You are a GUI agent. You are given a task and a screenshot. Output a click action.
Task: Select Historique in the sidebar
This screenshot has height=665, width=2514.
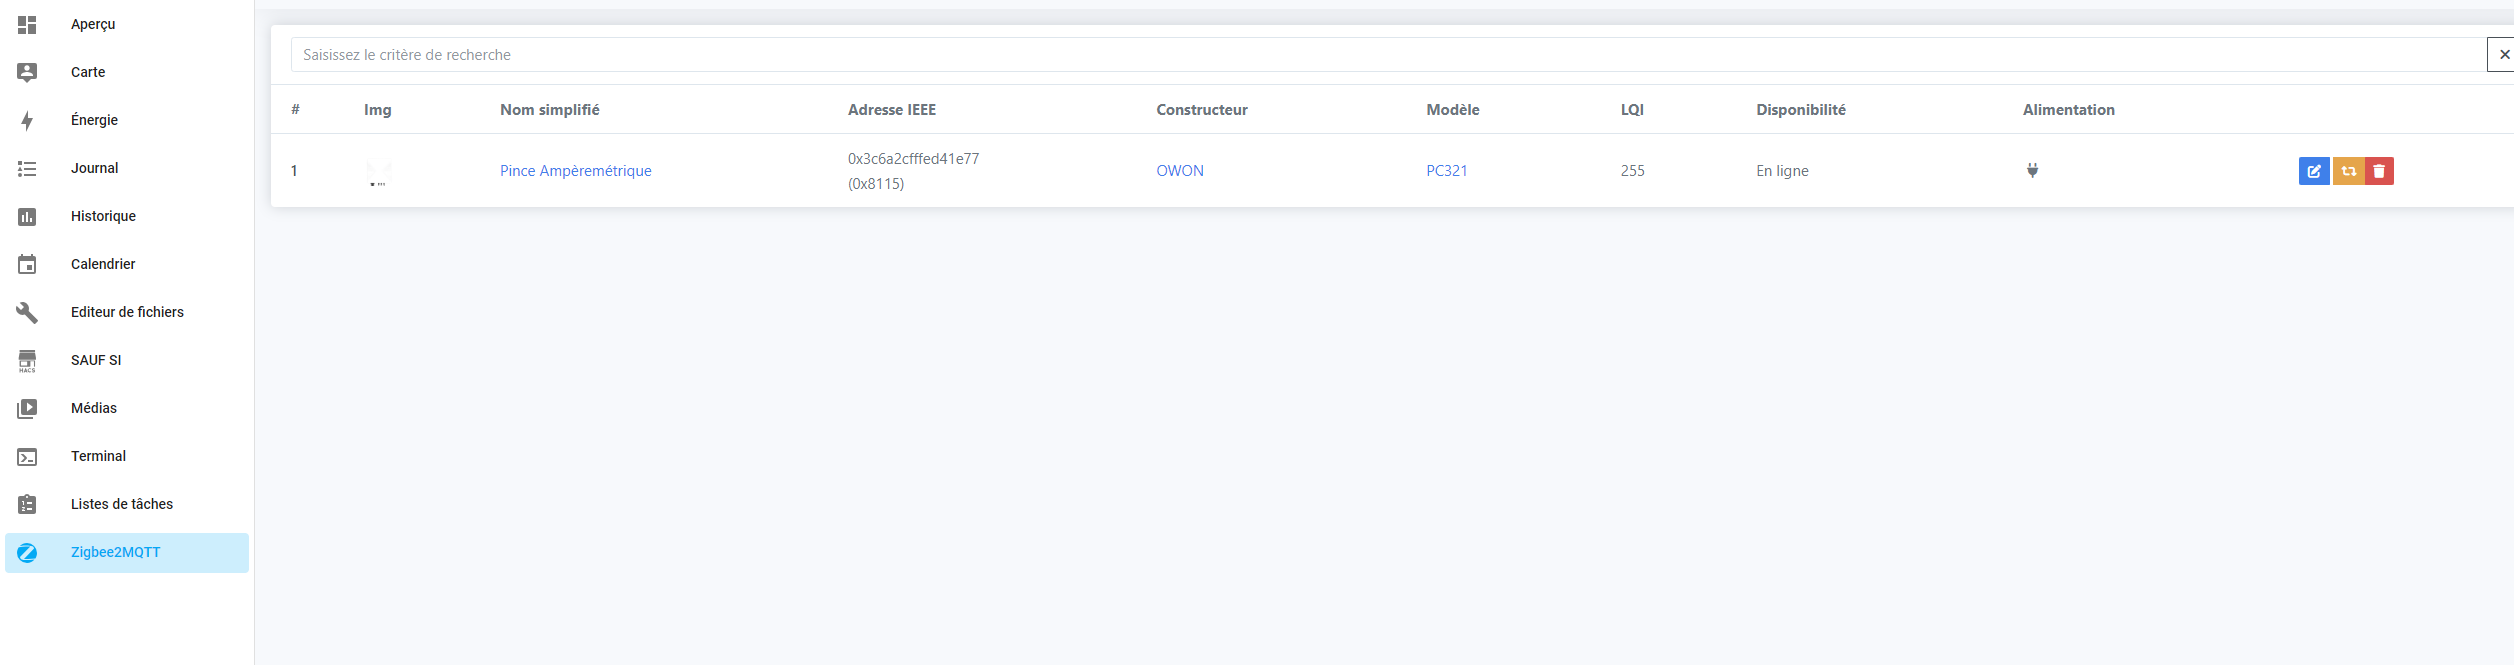coord(103,216)
